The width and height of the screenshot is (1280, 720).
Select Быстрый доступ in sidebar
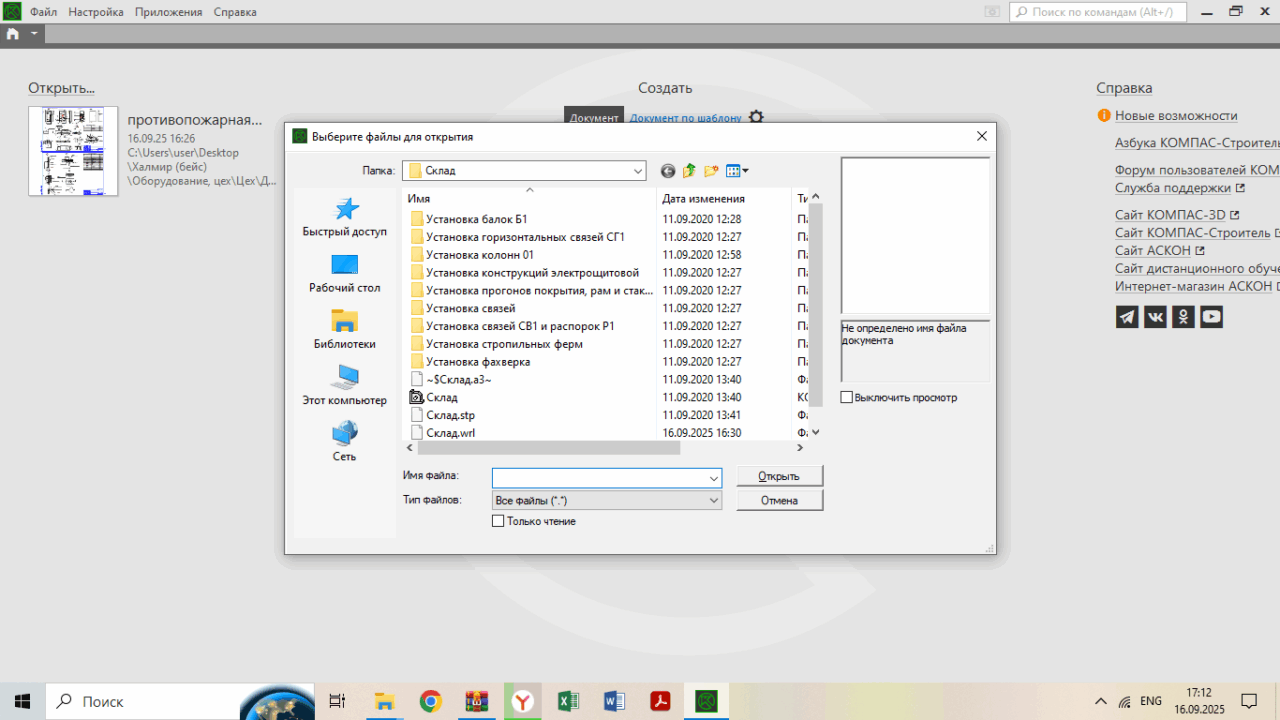(x=344, y=217)
